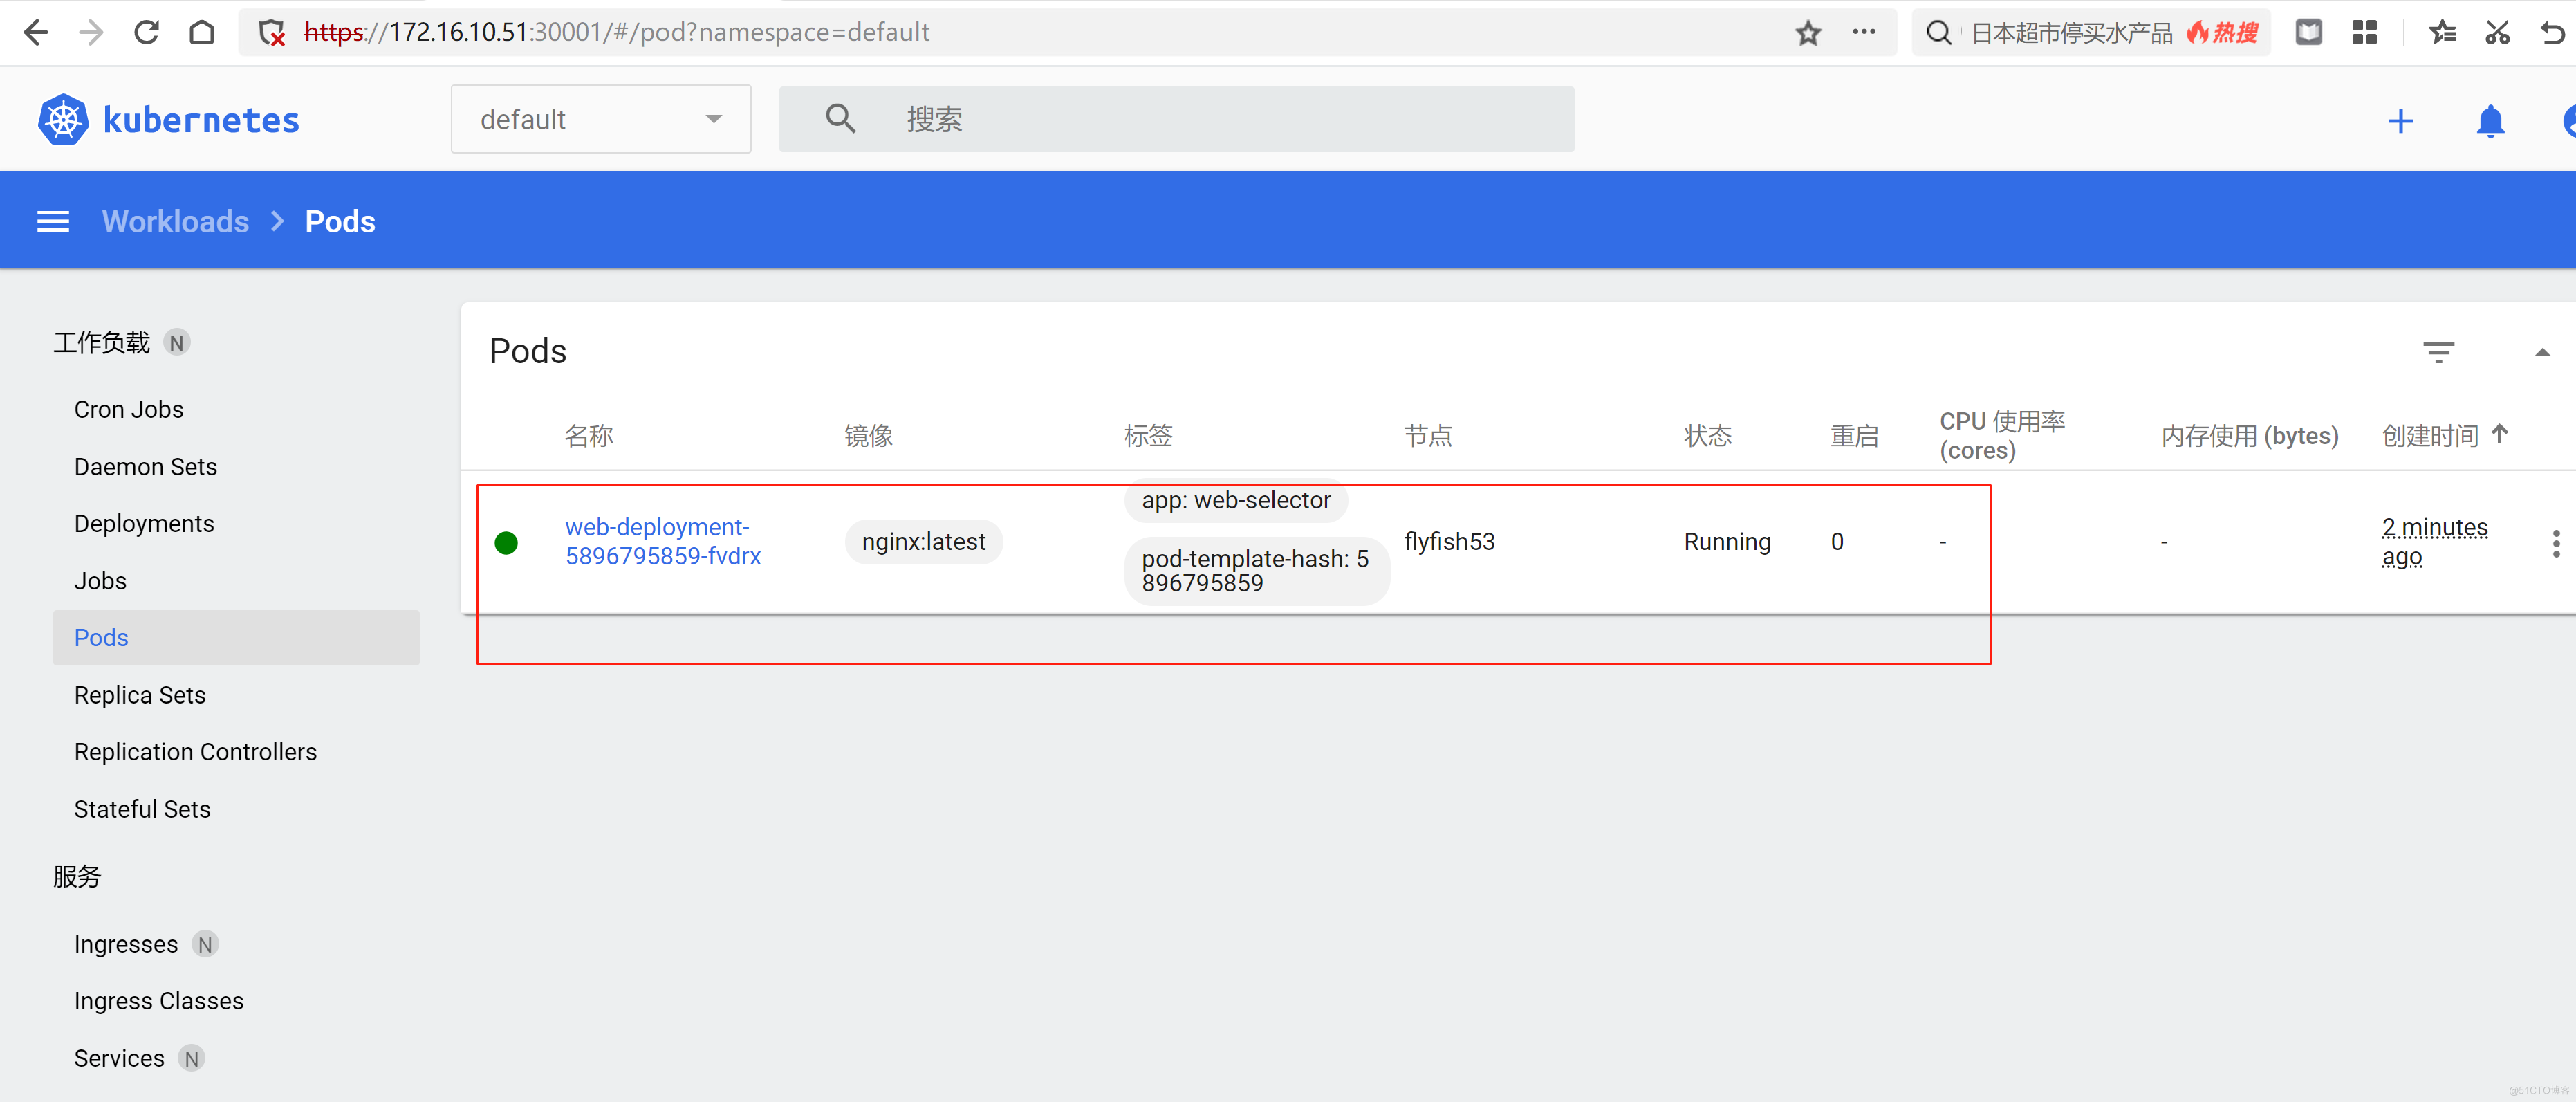Image resolution: width=2576 pixels, height=1102 pixels.
Task: Click the flyfish53 node cell
Action: point(1449,541)
